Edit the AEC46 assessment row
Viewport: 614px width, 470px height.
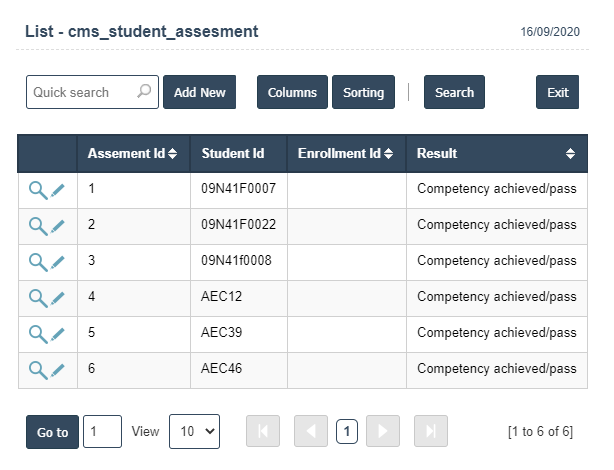58,369
